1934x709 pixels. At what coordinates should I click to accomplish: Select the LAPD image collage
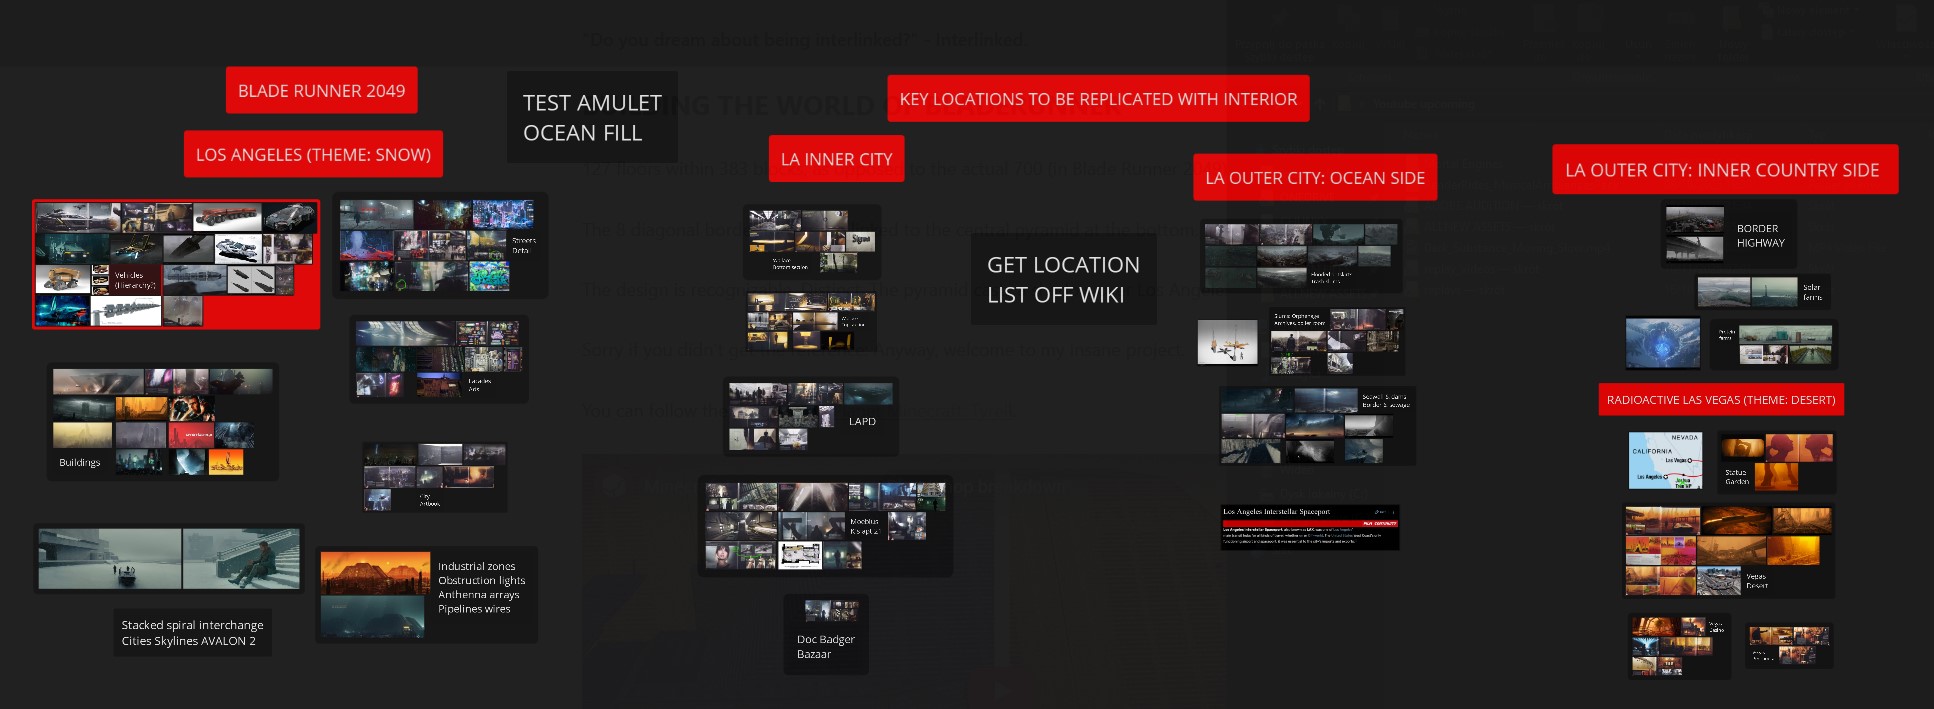(811, 417)
